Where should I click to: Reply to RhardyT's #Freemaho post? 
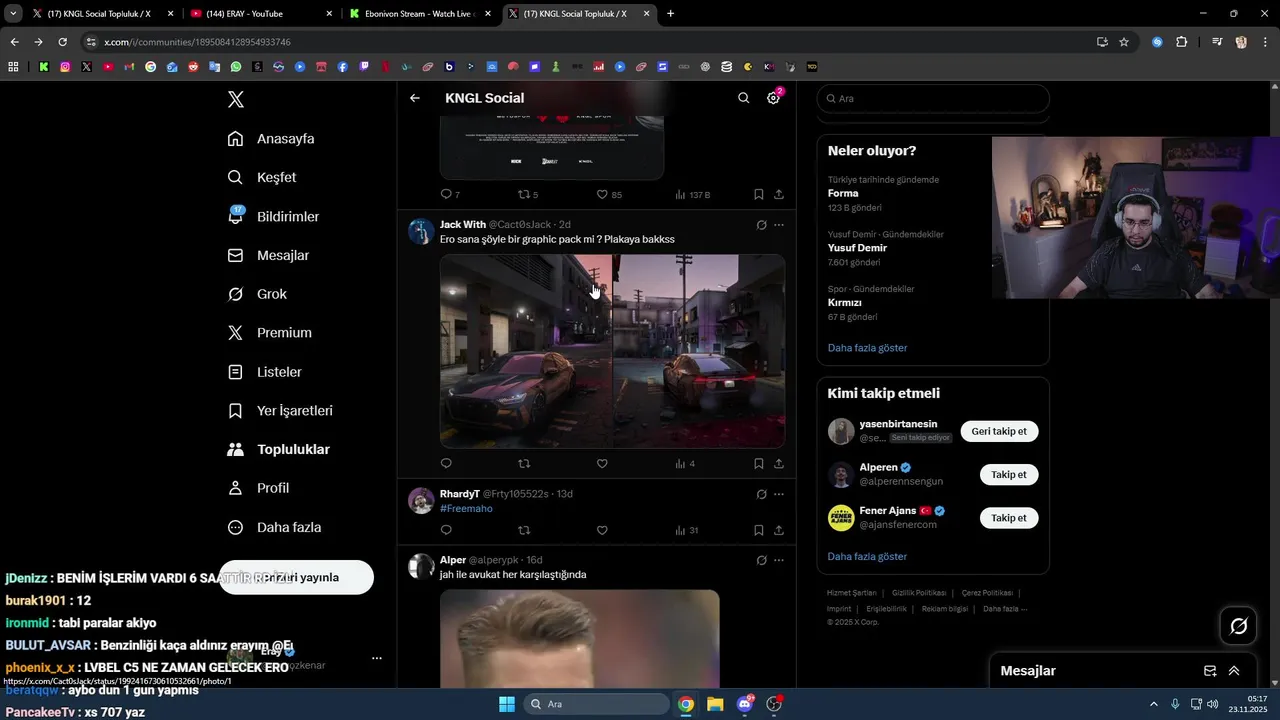pos(446,530)
